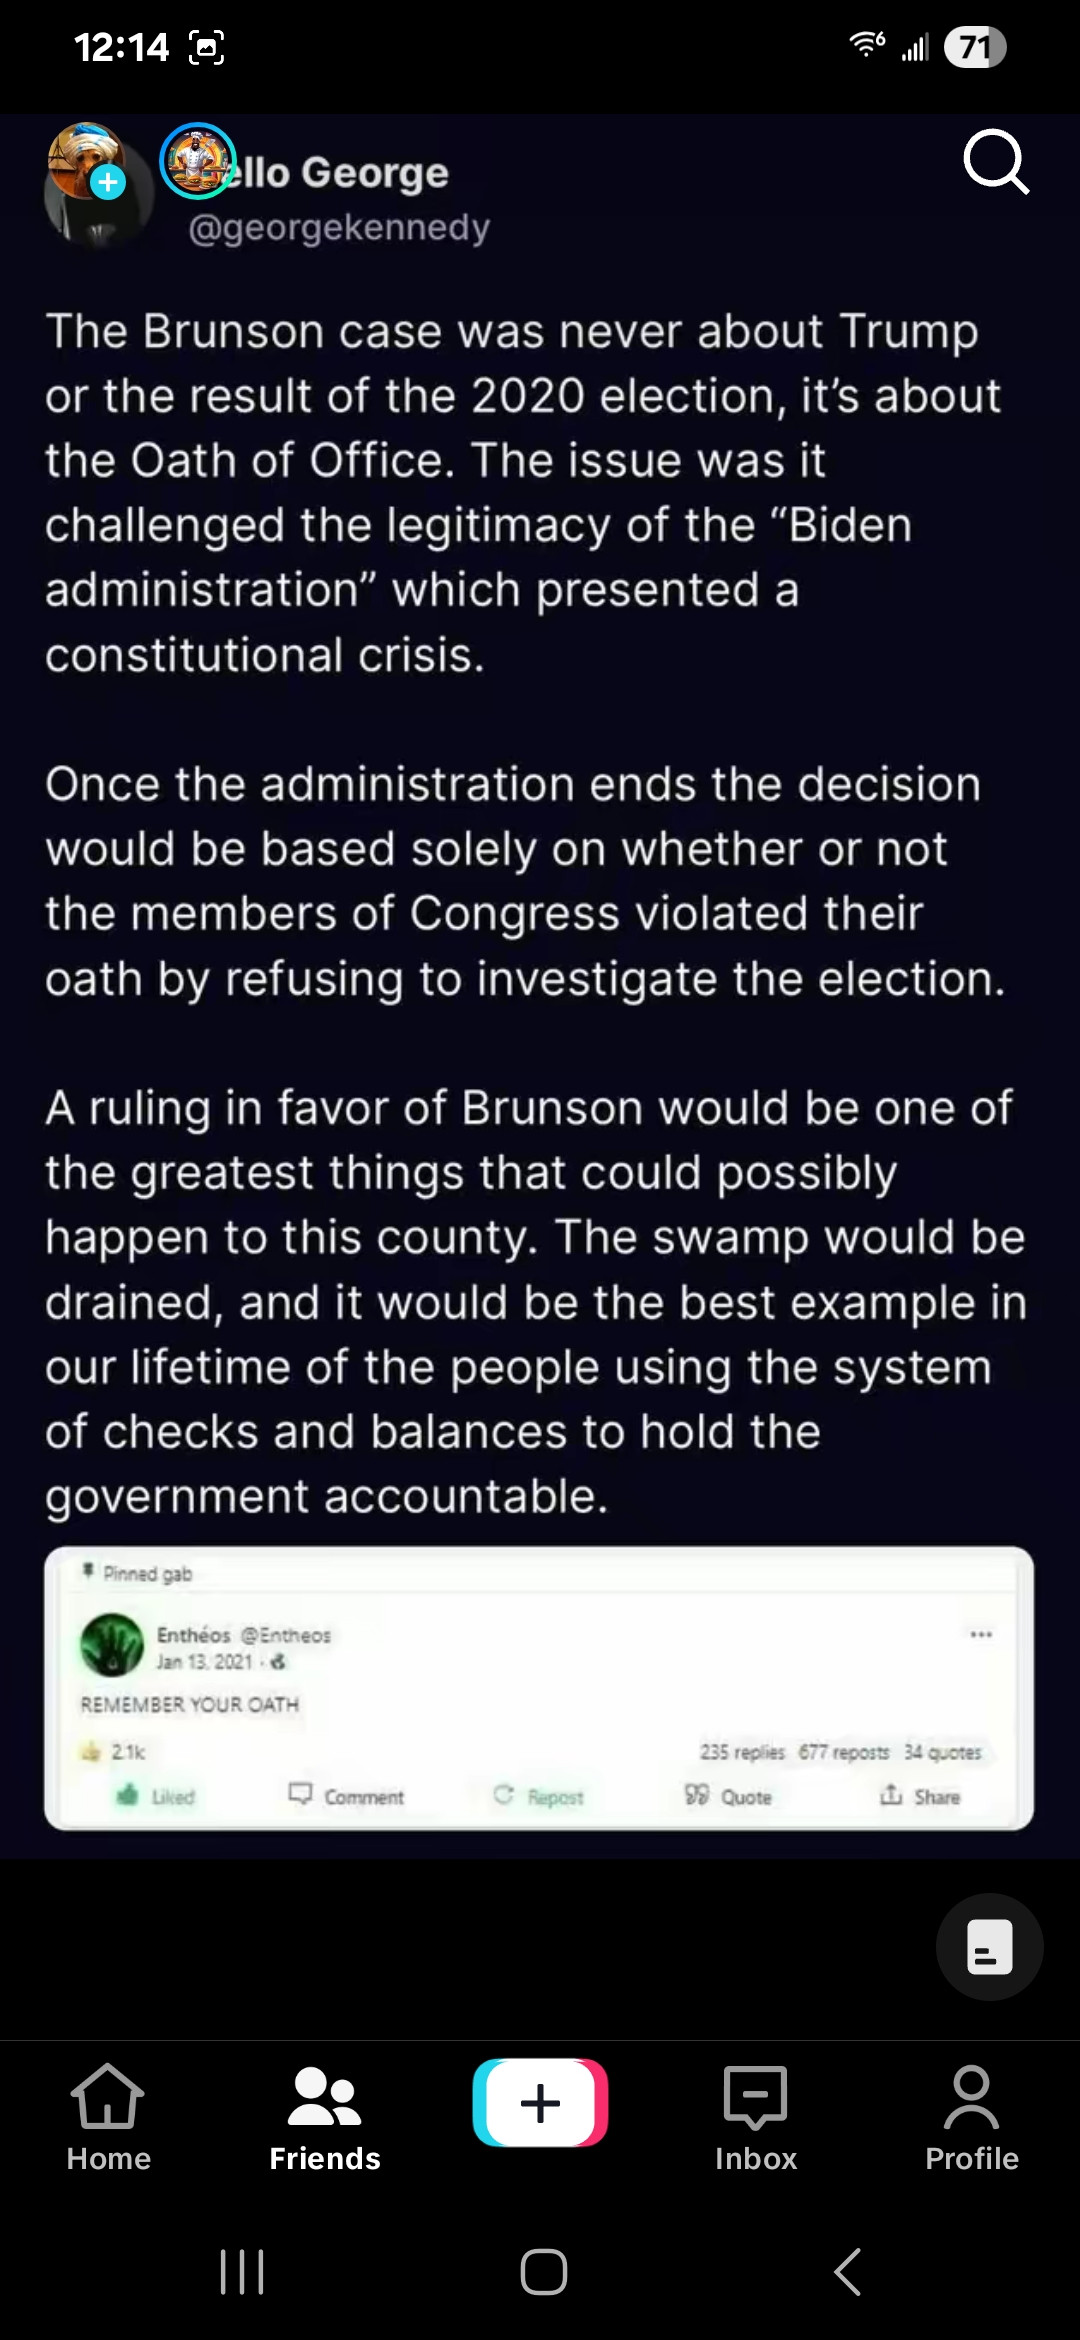
Task: Switch to the Friends tab
Action: tap(324, 2116)
